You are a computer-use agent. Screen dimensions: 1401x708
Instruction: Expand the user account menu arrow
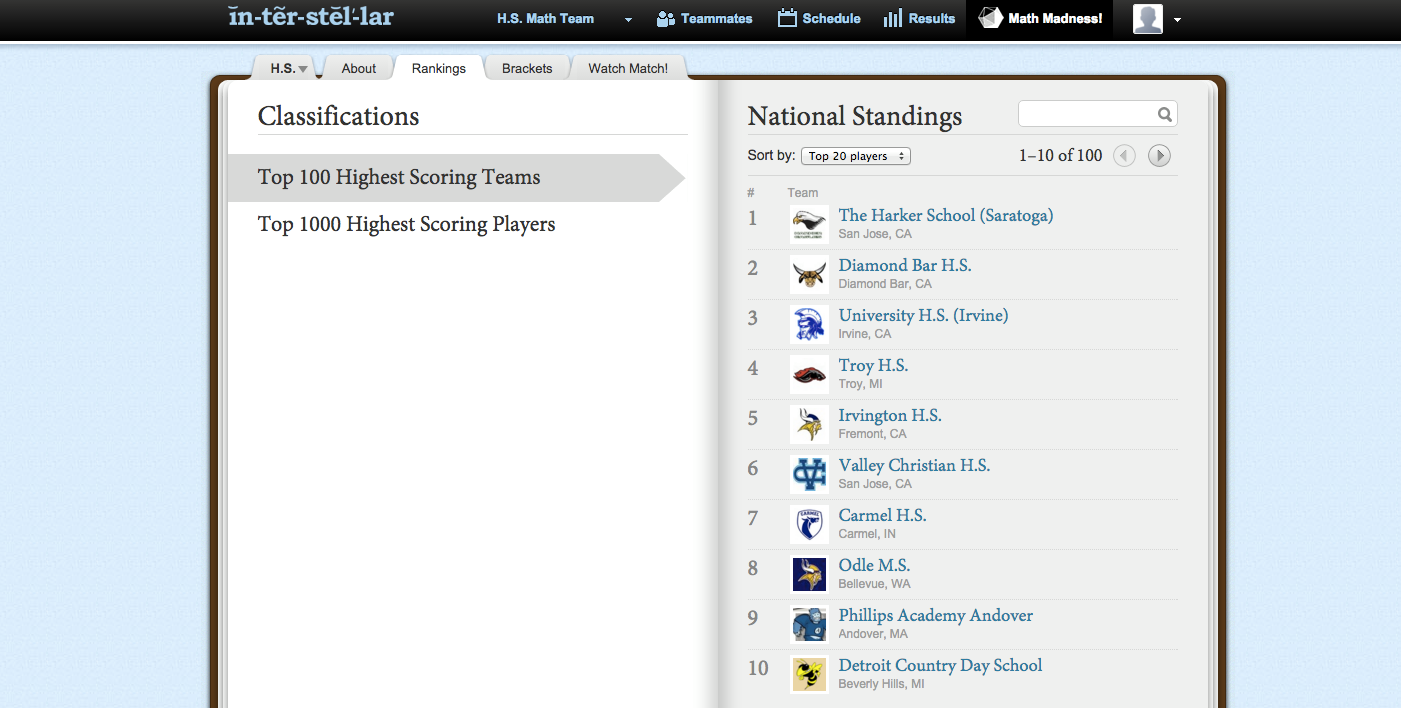pyautogui.click(x=1177, y=20)
